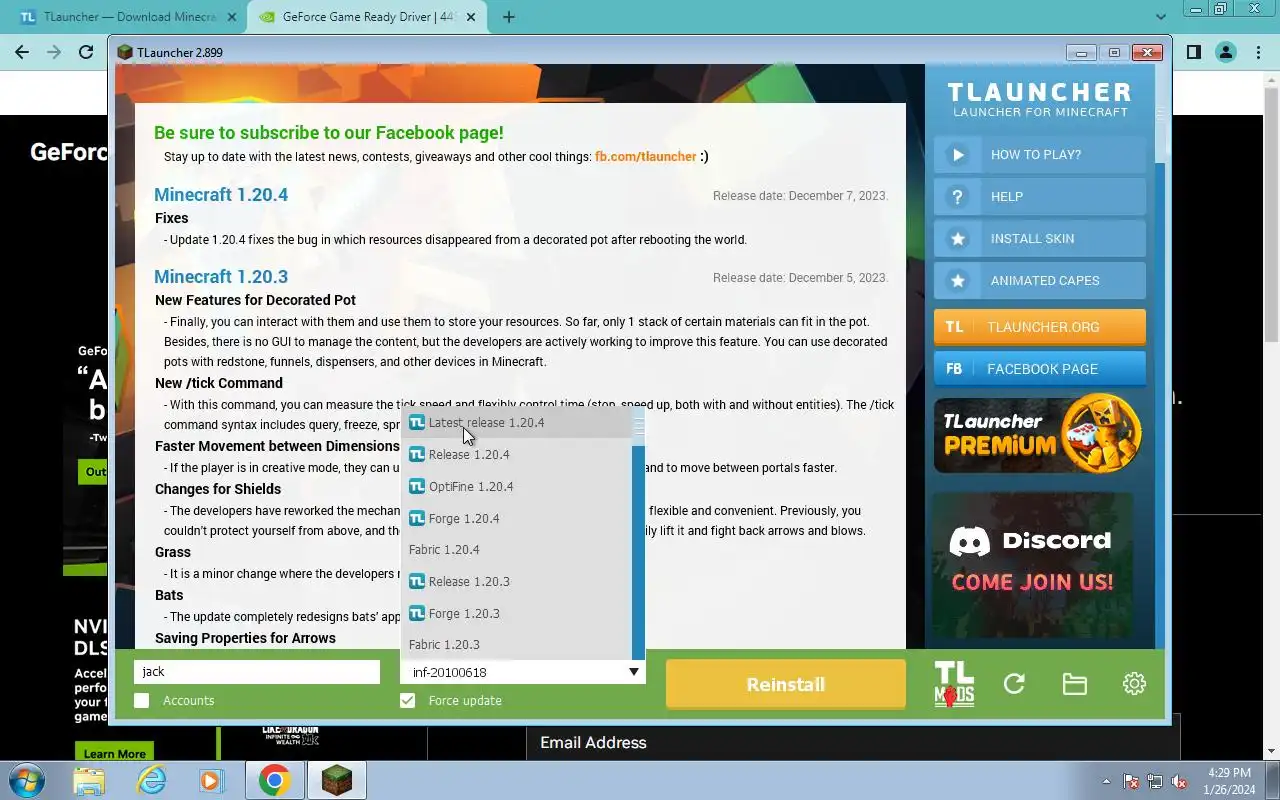Select Fabric 1.20.3 entry
This screenshot has width=1280, height=800.
[x=517, y=645]
